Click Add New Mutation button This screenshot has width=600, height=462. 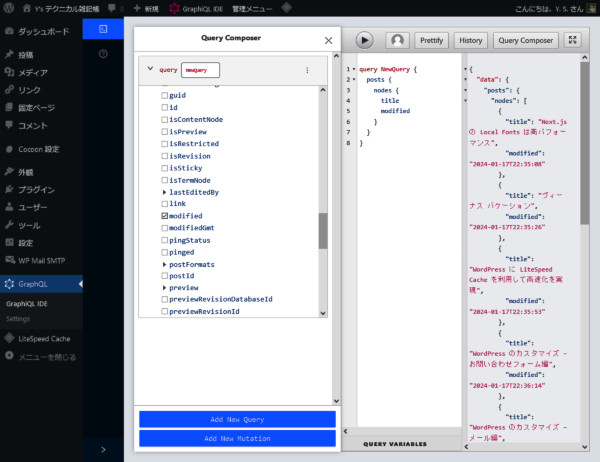pyautogui.click(x=237, y=438)
